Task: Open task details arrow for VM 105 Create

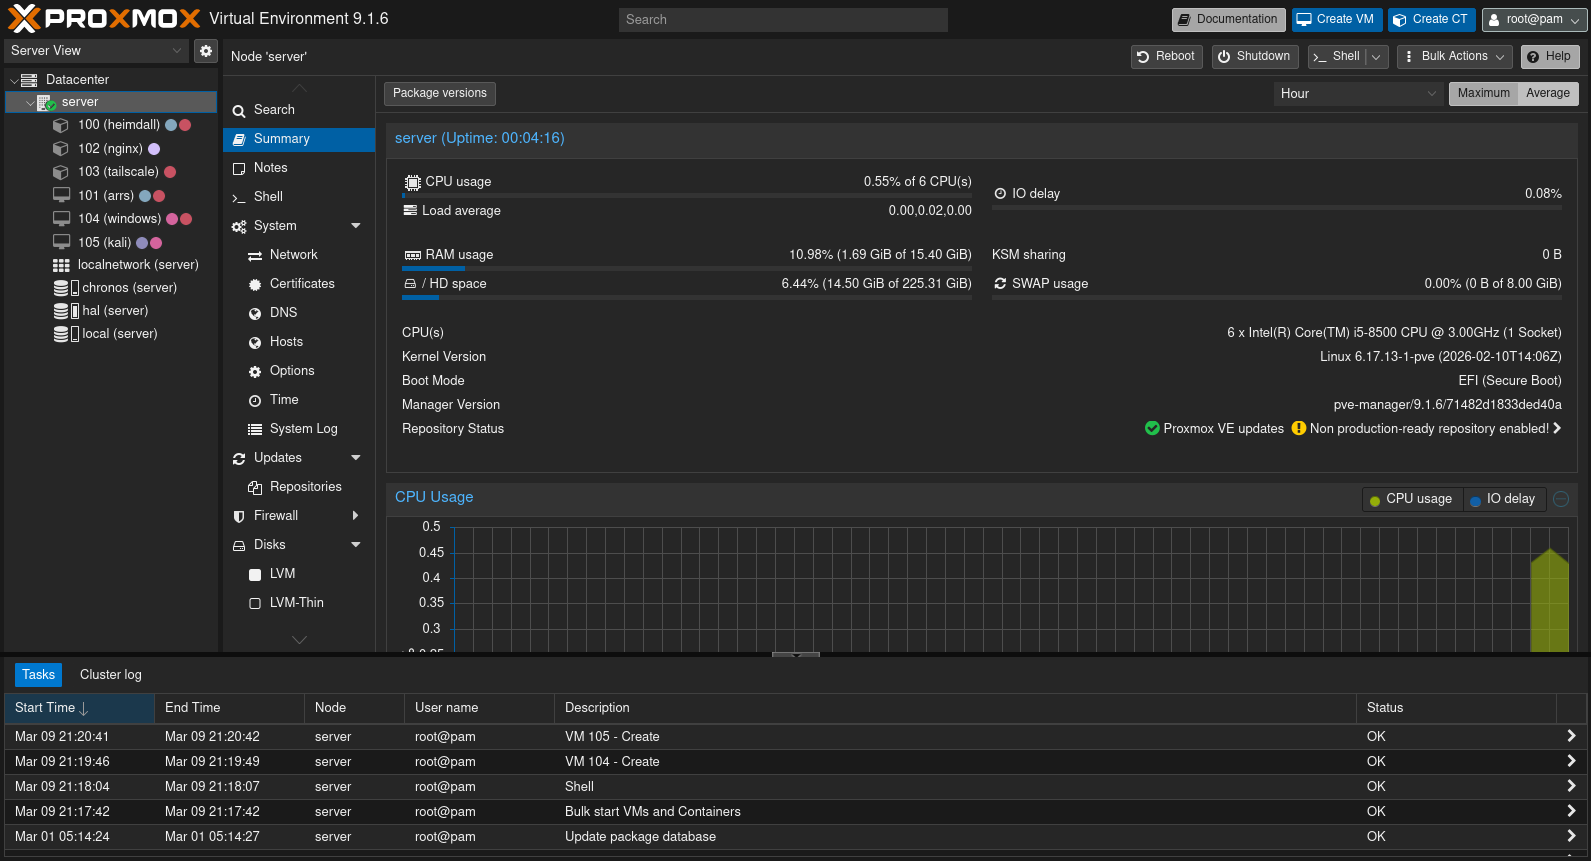Action: coord(1570,737)
